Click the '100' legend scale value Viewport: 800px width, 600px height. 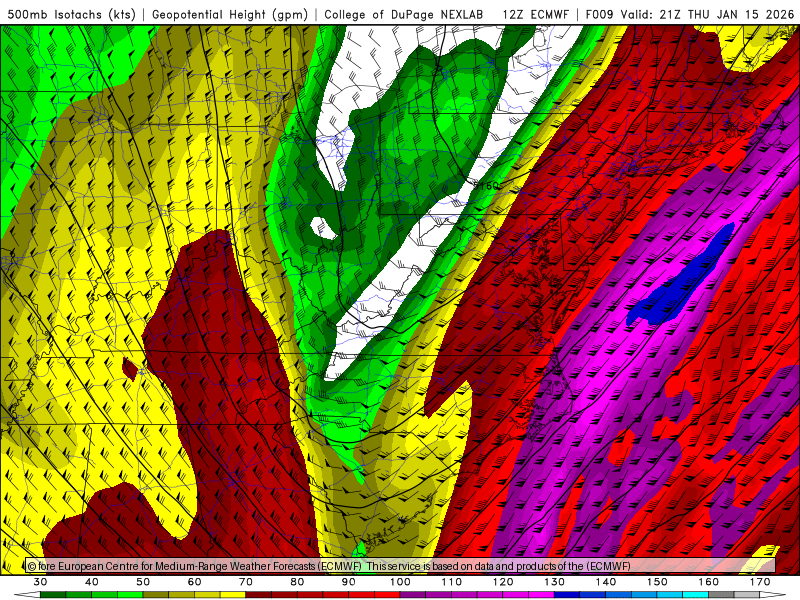401,582
